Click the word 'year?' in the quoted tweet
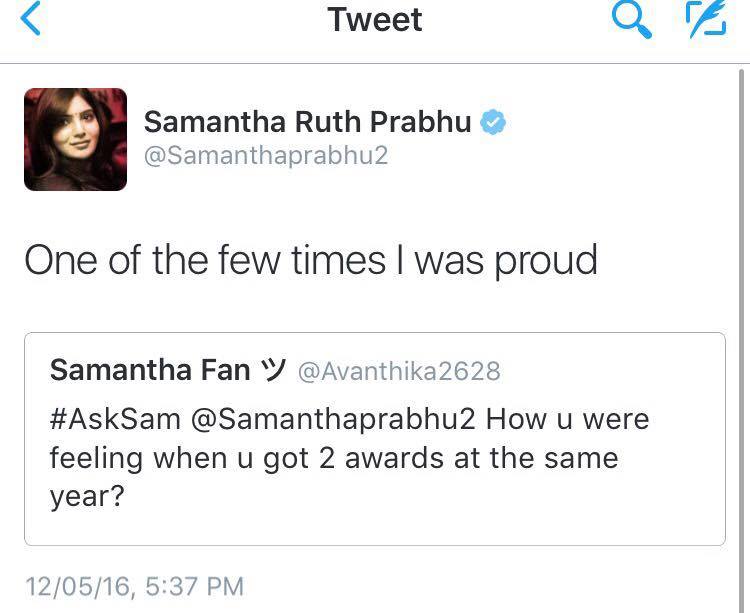750x613 pixels. coord(86,498)
